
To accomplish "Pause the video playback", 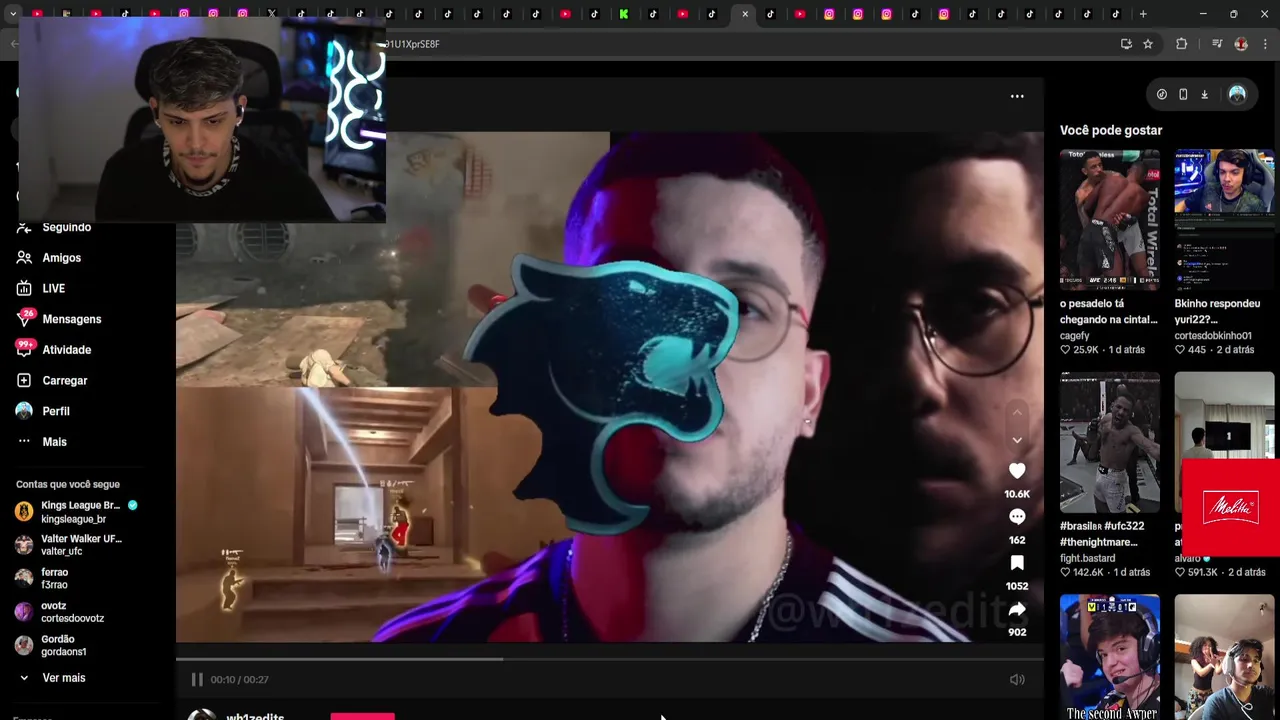I will coord(197,679).
